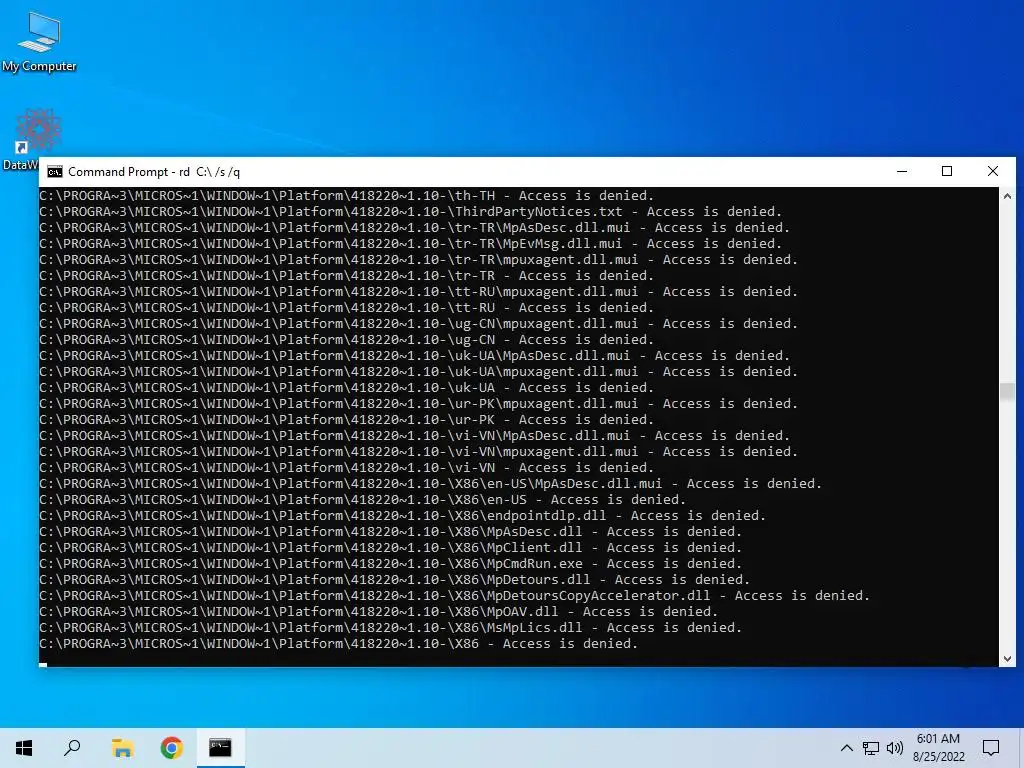This screenshot has height=768, width=1024.
Task: Click the ug-CN\mpuxagent.dll.mui line
Action: [418, 323]
